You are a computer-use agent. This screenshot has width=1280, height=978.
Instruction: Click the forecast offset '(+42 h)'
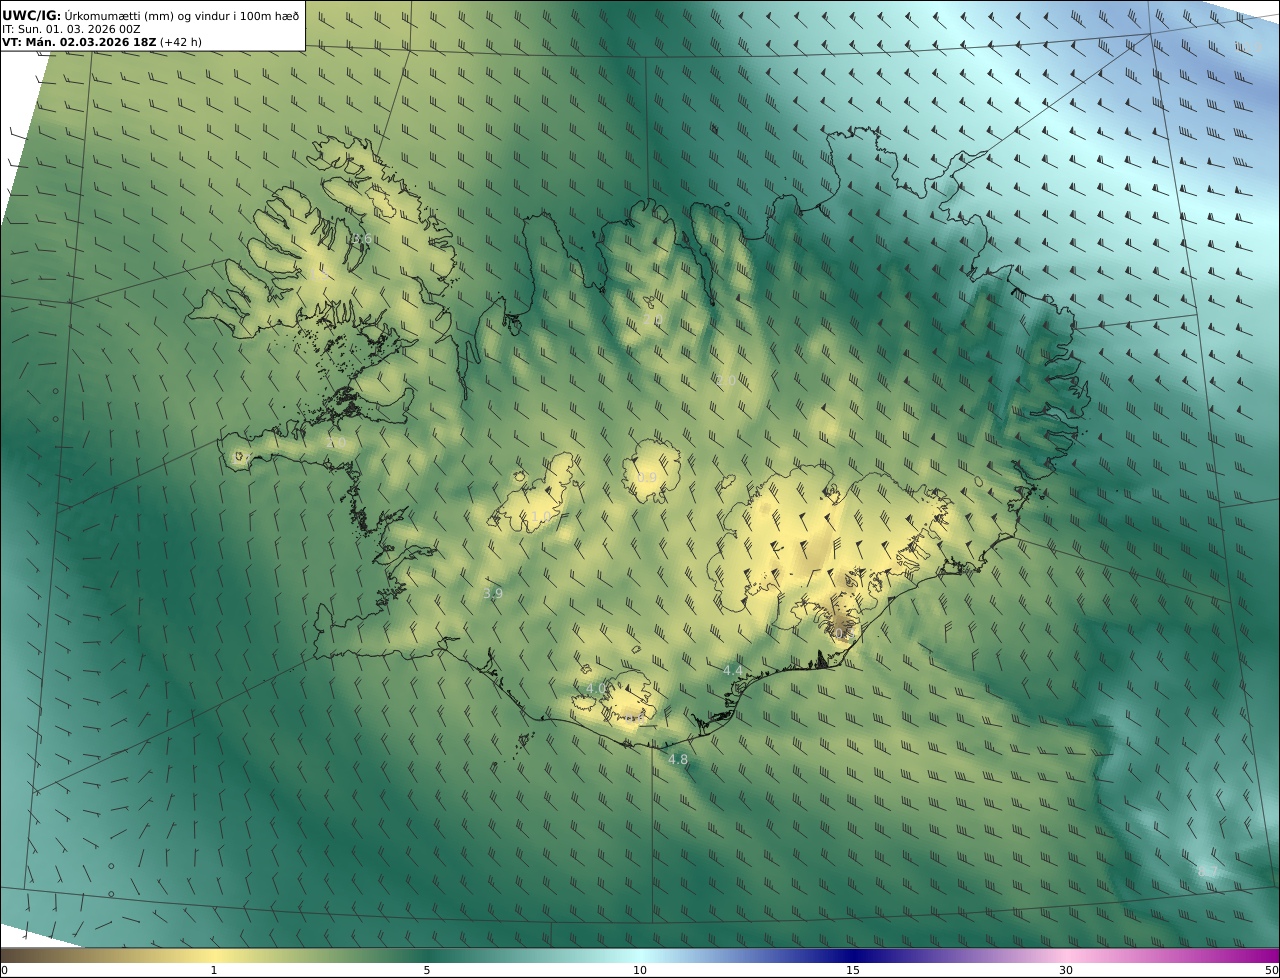[x=181, y=43]
